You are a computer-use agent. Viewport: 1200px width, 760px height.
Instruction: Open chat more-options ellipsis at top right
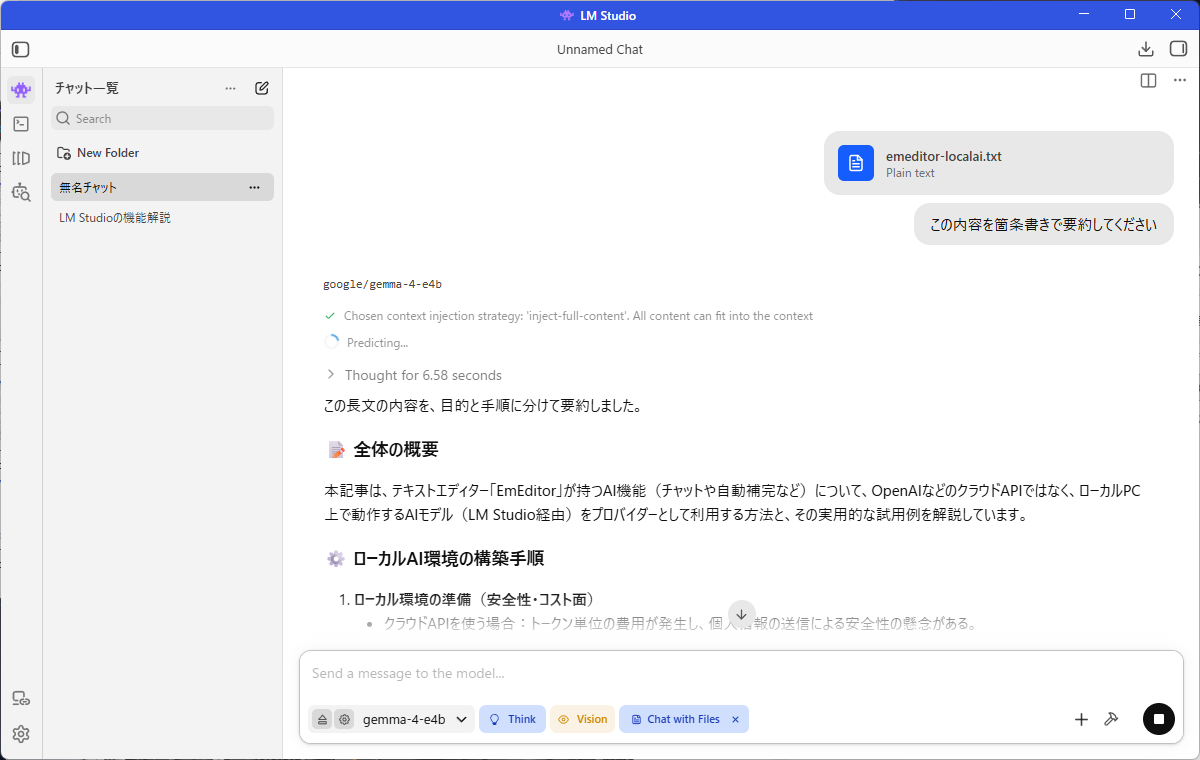[1179, 80]
